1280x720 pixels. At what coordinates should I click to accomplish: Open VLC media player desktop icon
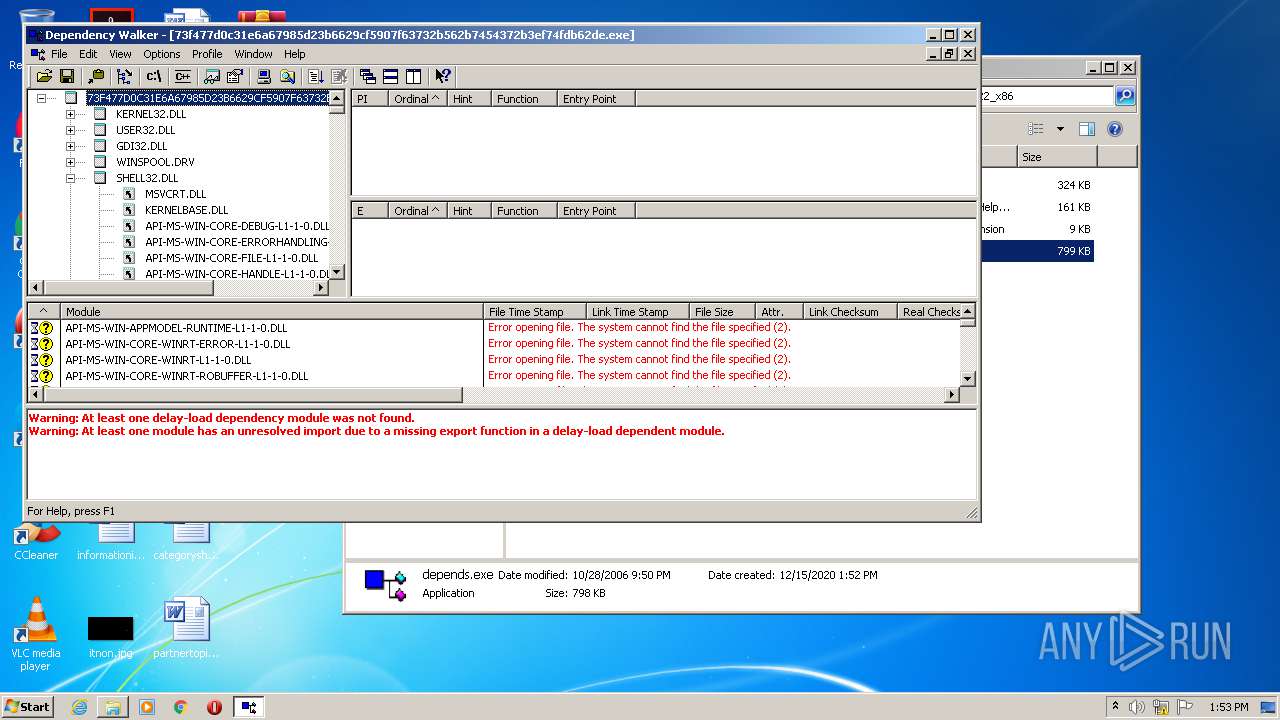click(x=36, y=635)
